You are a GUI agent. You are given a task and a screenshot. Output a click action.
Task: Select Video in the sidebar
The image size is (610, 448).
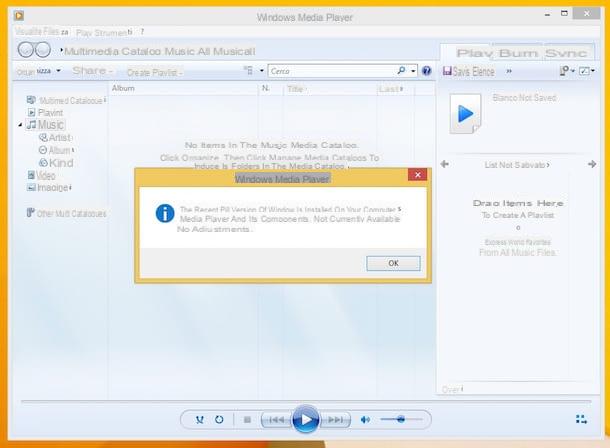(41, 175)
